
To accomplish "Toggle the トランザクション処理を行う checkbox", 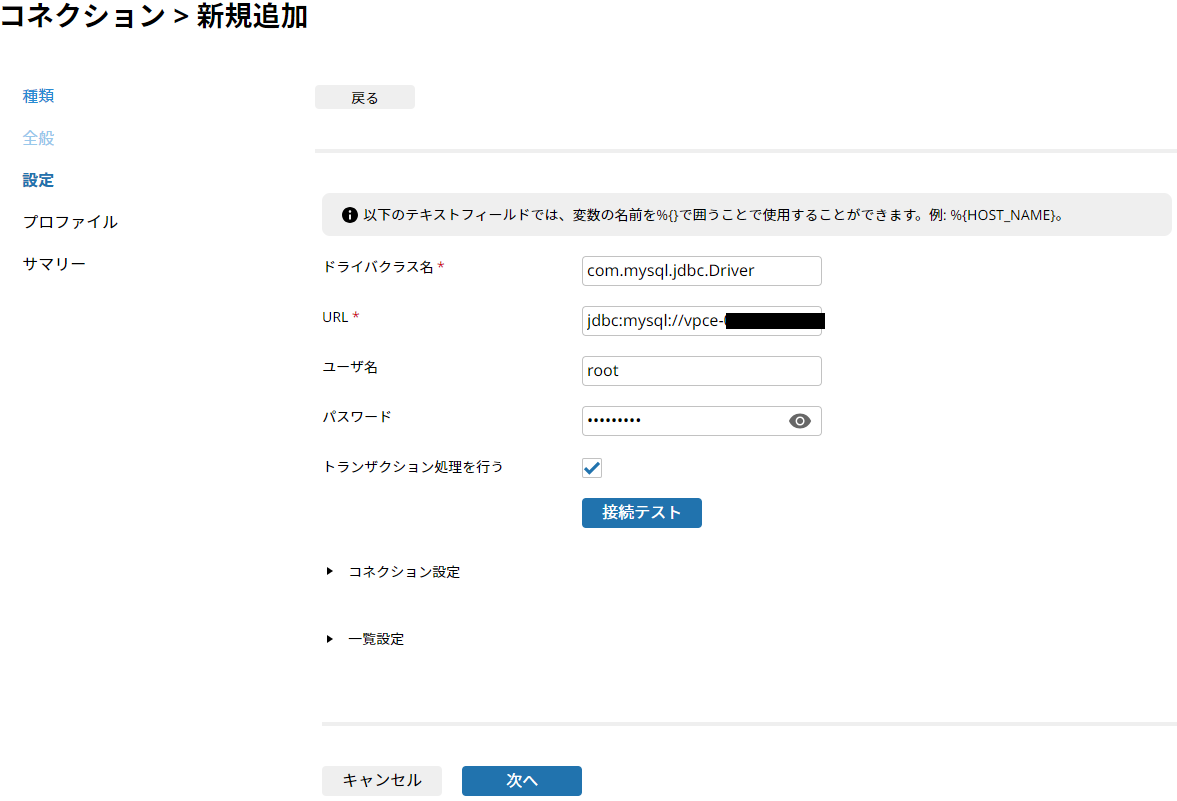I will coord(592,468).
